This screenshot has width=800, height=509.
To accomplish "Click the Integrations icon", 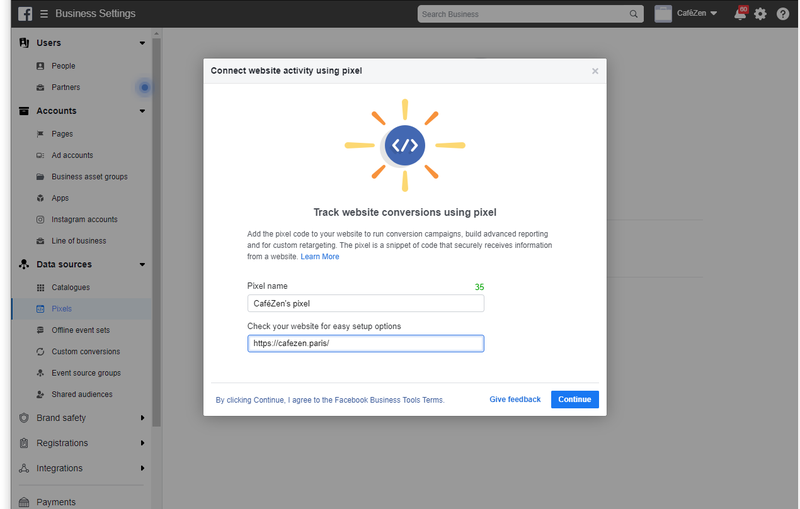I will pyautogui.click(x=24, y=468).
